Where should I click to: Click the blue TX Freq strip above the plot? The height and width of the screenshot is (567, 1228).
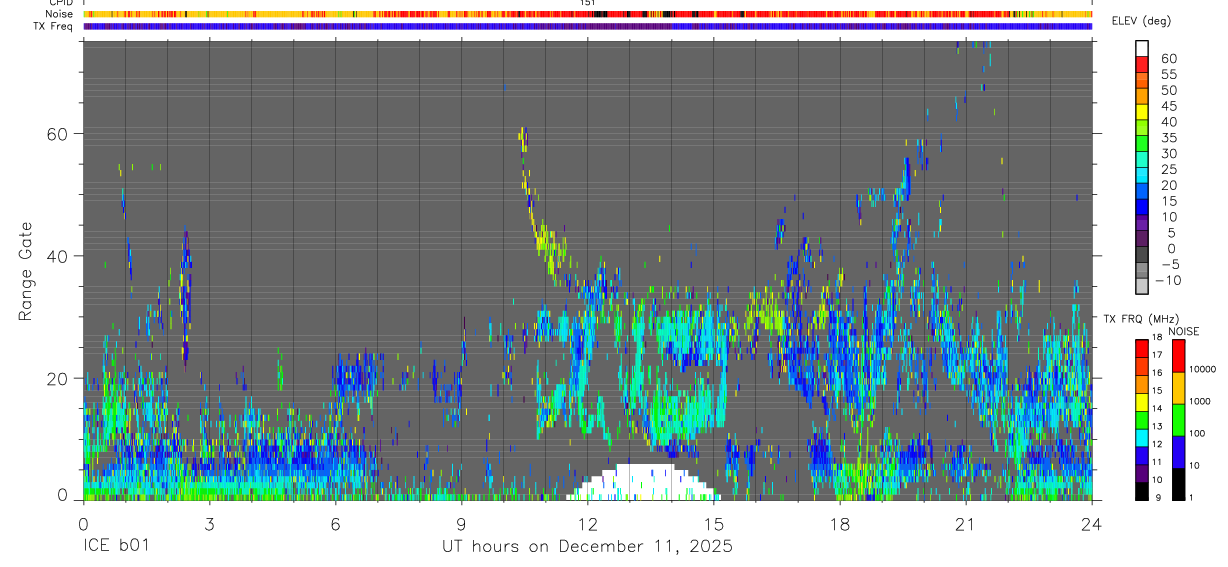[x=588, y=26]
